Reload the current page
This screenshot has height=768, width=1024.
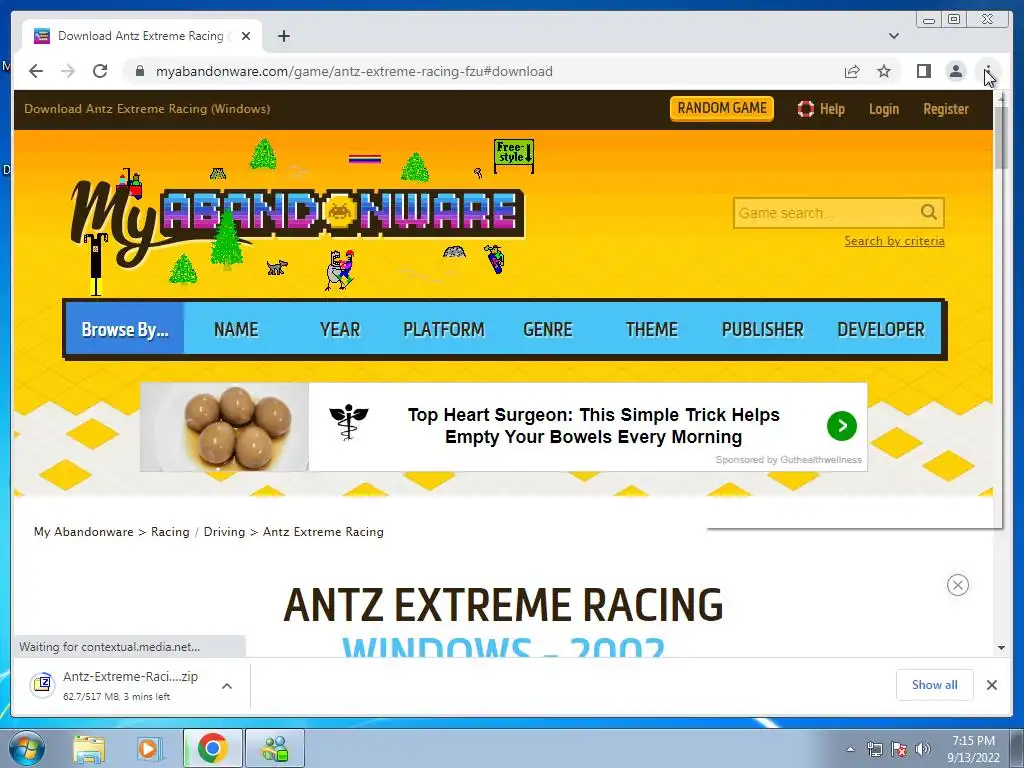[100, 71]
